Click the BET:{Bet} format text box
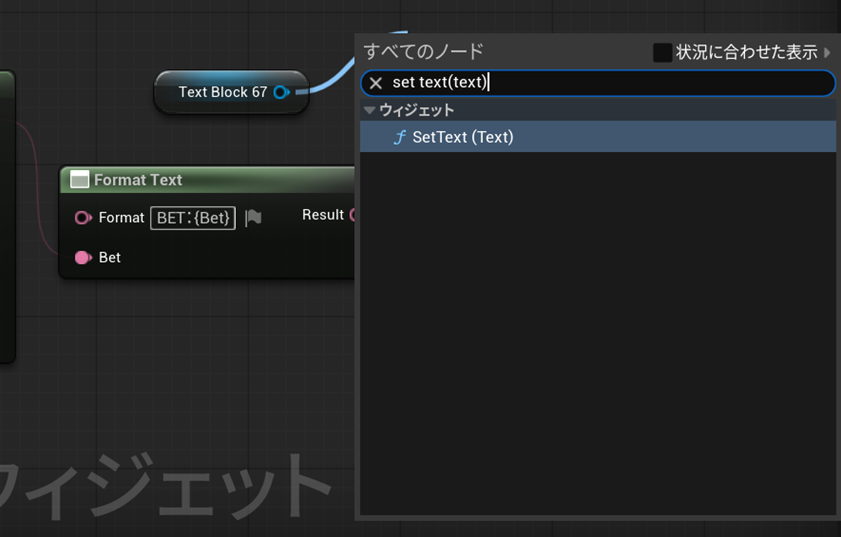This screenshot has width=841, height=537. coord(193,217)
